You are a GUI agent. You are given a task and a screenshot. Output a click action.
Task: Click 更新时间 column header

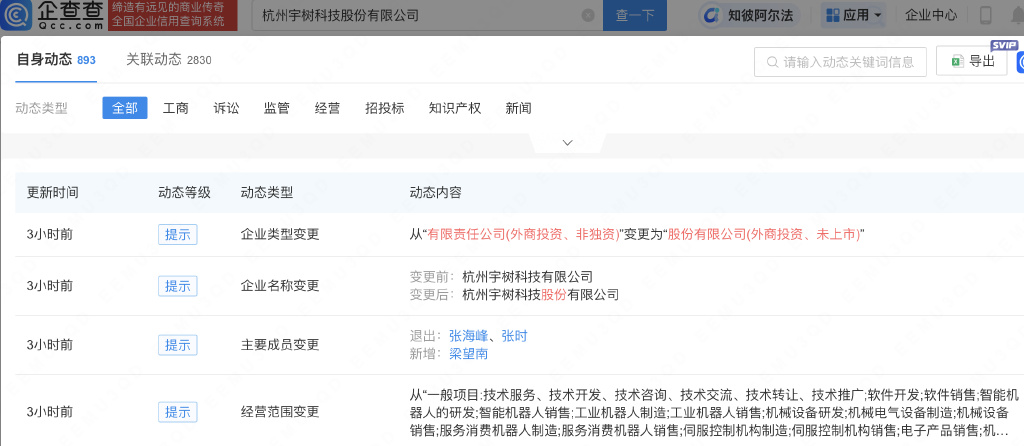53,193
